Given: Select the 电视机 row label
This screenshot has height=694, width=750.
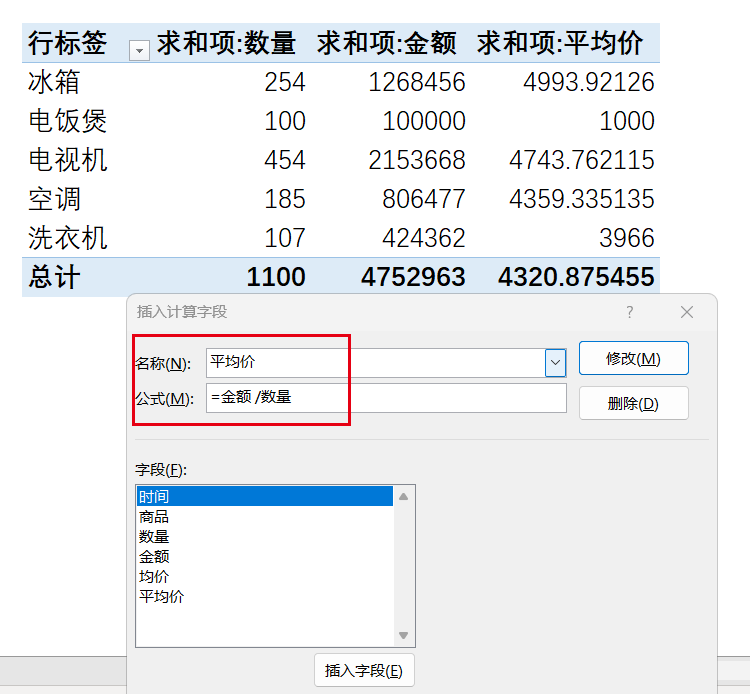Looking at the screenshot, I should tap(67, 160).
